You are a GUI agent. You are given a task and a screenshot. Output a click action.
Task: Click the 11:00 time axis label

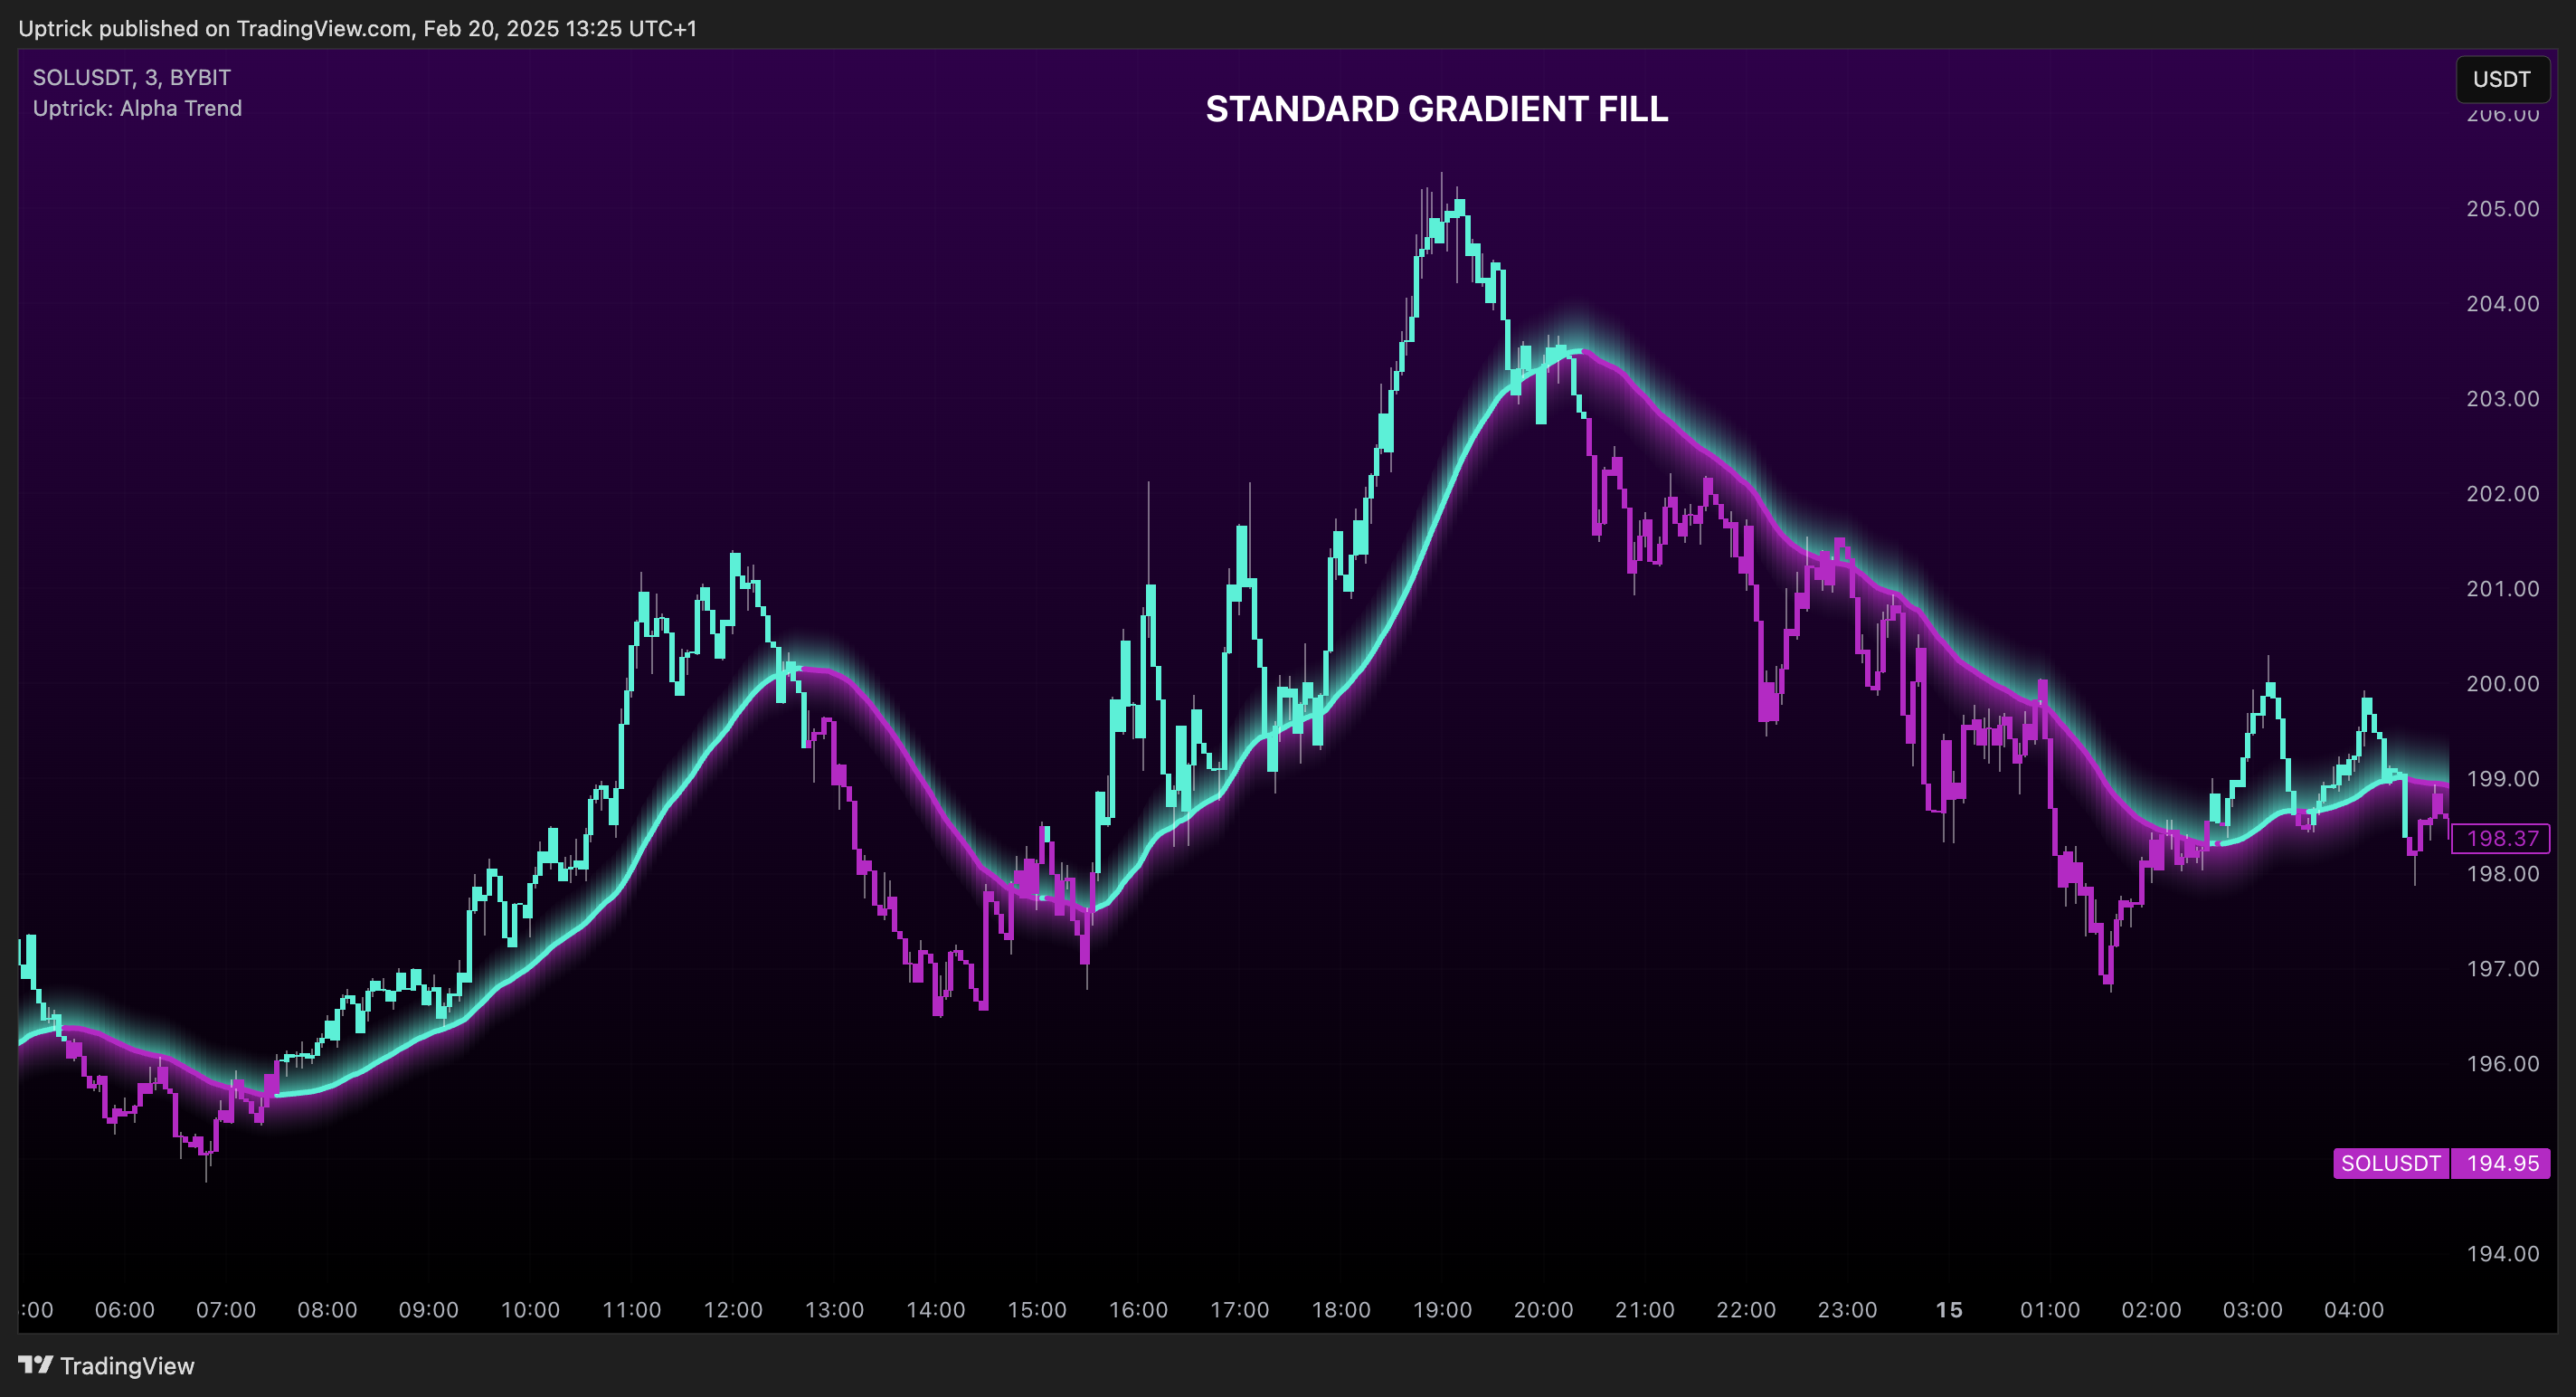(x=632, y=1310)
